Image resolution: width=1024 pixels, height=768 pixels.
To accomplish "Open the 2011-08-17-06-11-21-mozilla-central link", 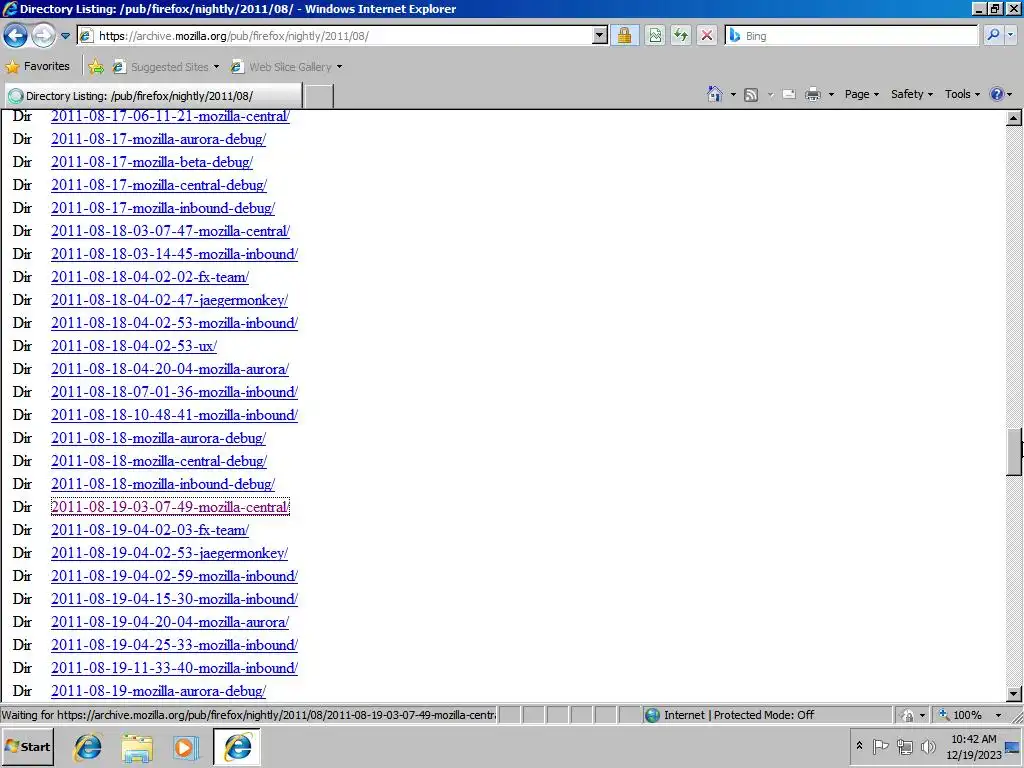I will [170, 116].
